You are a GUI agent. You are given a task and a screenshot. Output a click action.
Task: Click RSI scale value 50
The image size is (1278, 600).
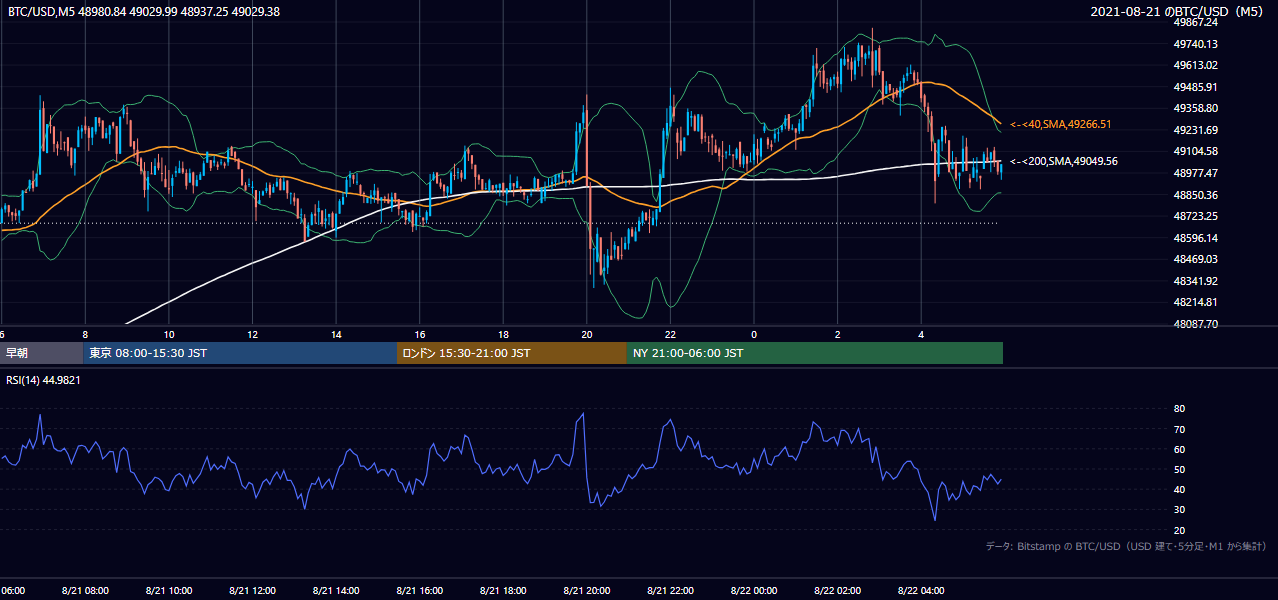[x=1179, y=469]
